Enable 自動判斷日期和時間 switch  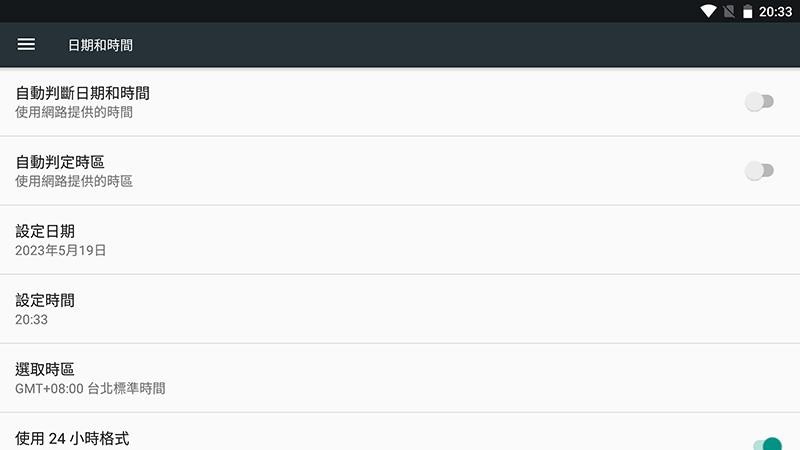click(759, 102)
